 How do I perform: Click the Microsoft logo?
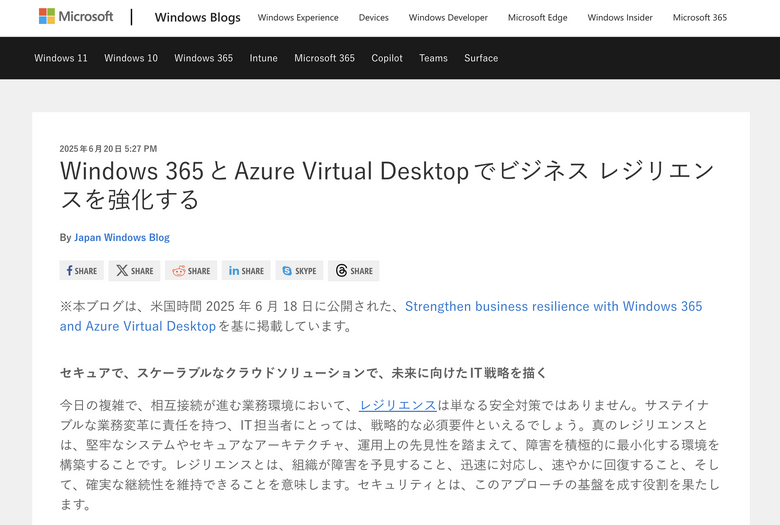click(x=76, y=16)
